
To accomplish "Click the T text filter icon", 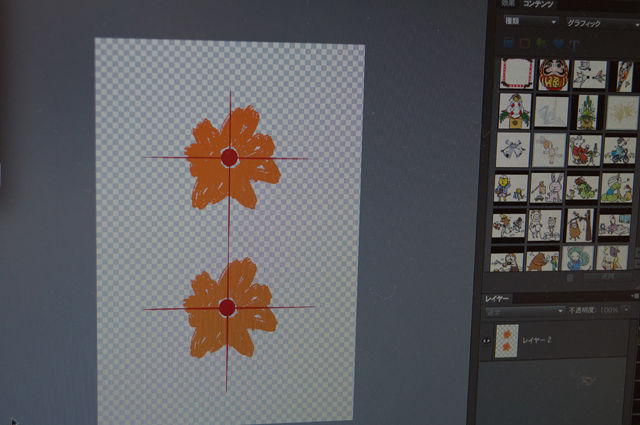I will [576, 44].
